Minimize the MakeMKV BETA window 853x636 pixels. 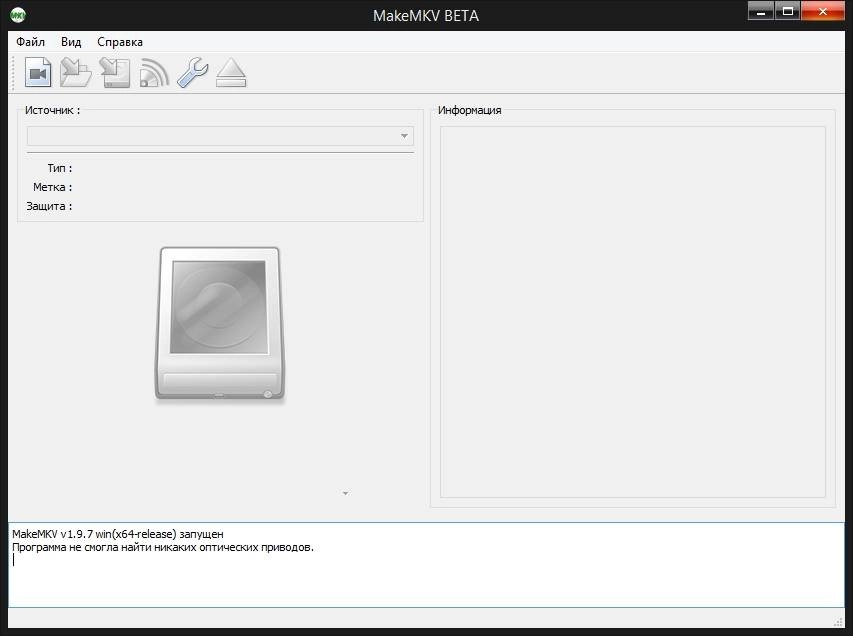point(761,11)
